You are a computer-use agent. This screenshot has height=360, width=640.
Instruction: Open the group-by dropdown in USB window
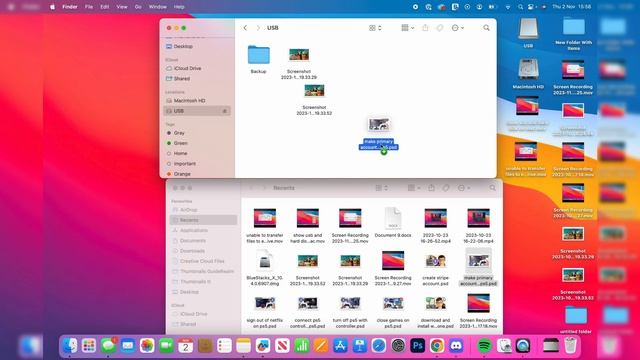pyautogui.click(x=407, y=28)
